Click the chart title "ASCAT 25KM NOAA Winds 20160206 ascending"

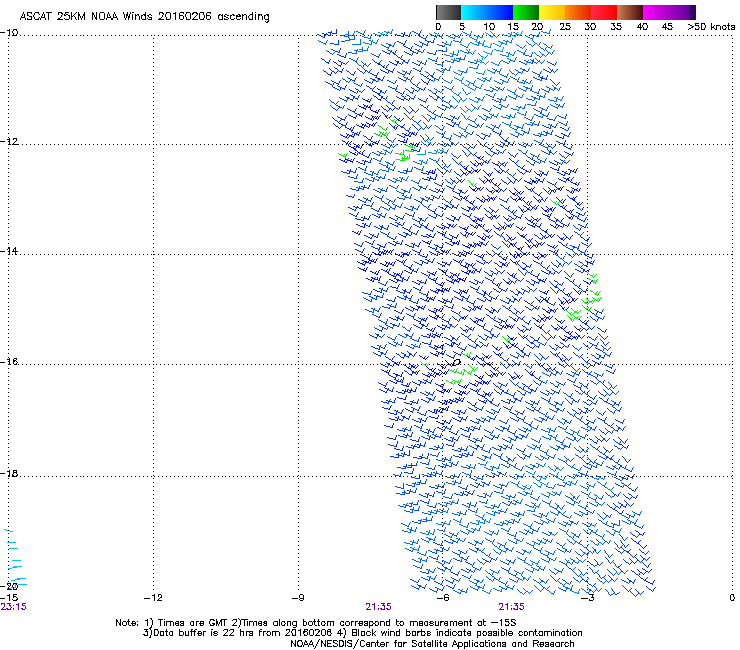click(x=144, y=17)
